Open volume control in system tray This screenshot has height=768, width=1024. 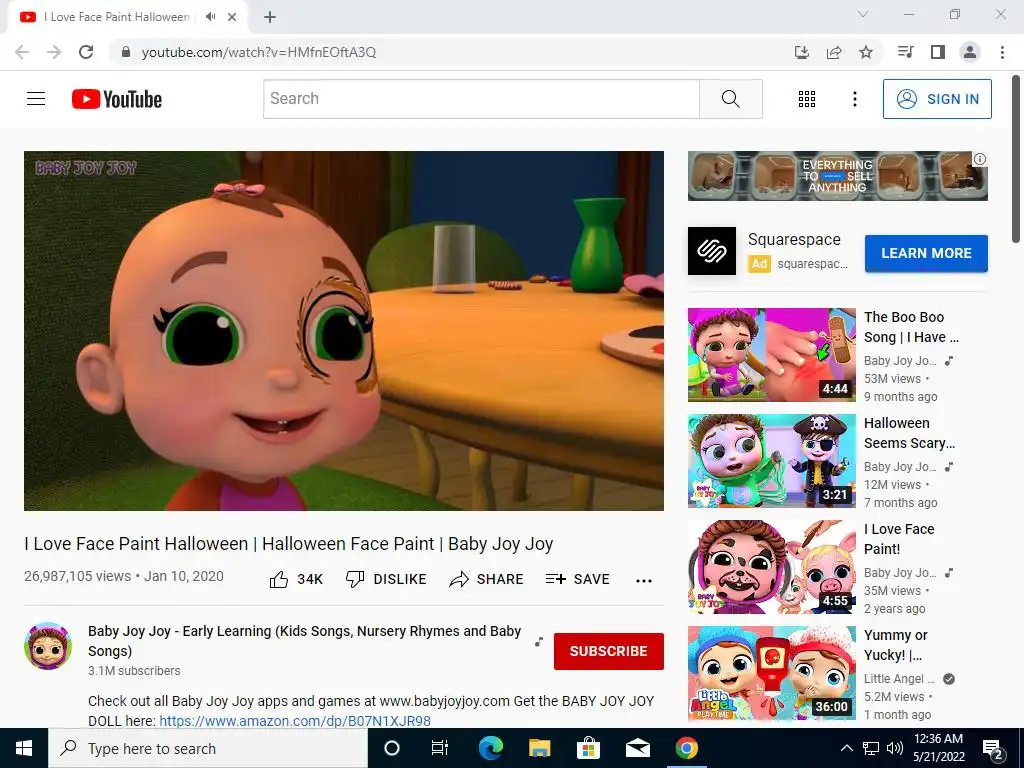point(895,748)
